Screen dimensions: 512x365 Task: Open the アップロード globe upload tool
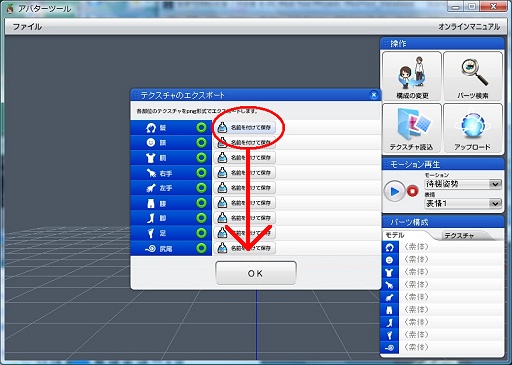(x=473, y=128)
